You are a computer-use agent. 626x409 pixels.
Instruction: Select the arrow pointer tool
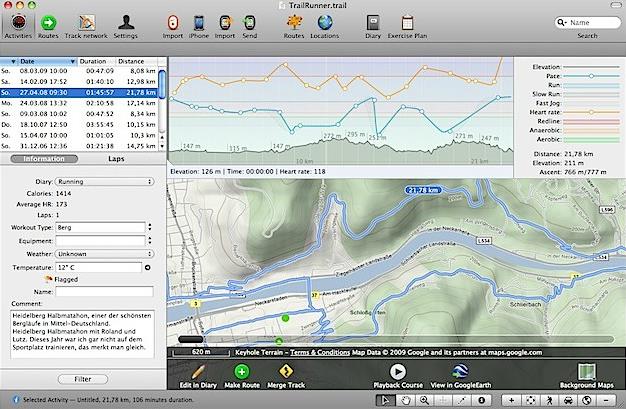pyautogui.click(x=385, y=400)
